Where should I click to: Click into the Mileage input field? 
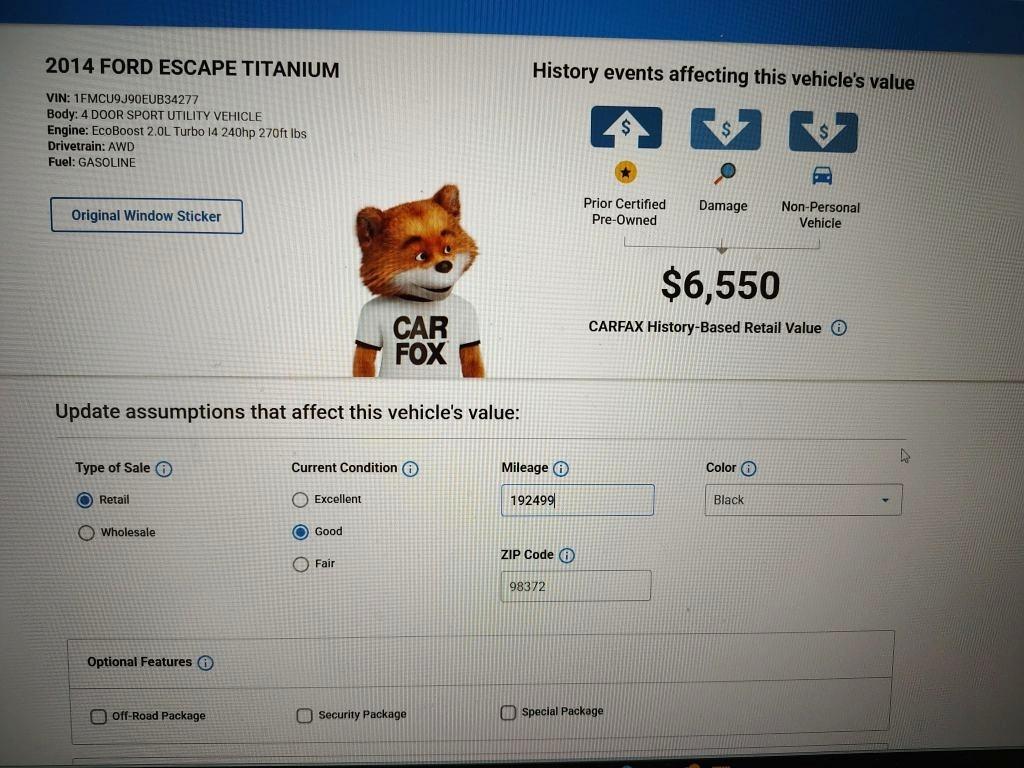tap(577, 500)
